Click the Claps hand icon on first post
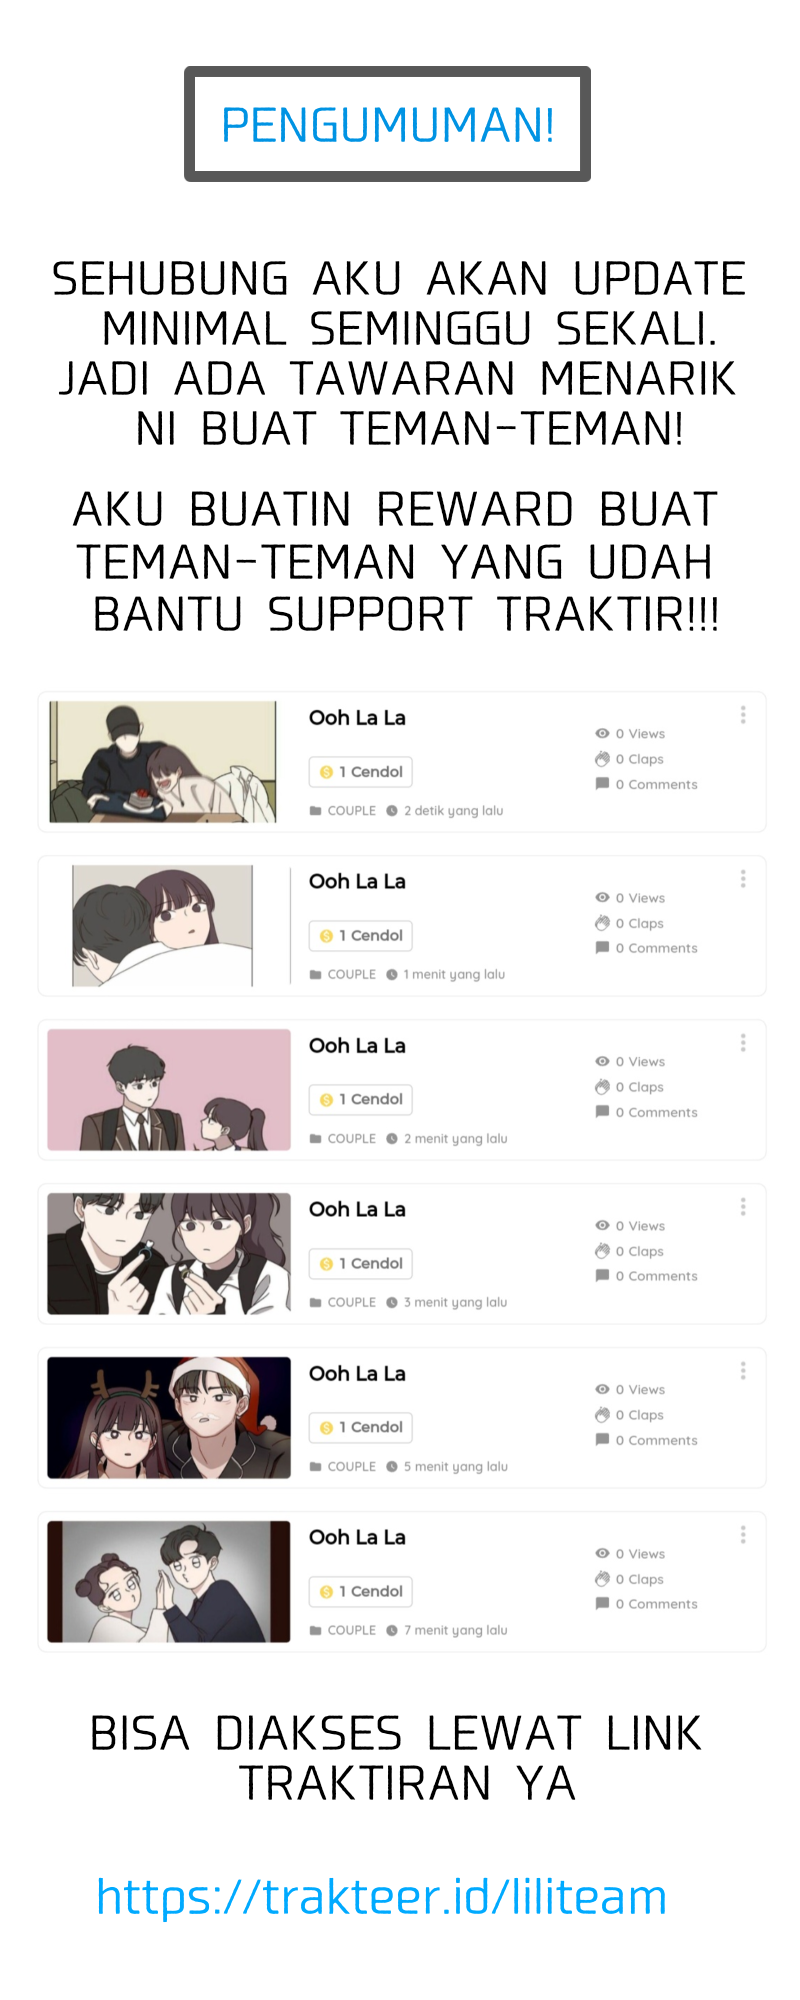 [x=602, y=759]
